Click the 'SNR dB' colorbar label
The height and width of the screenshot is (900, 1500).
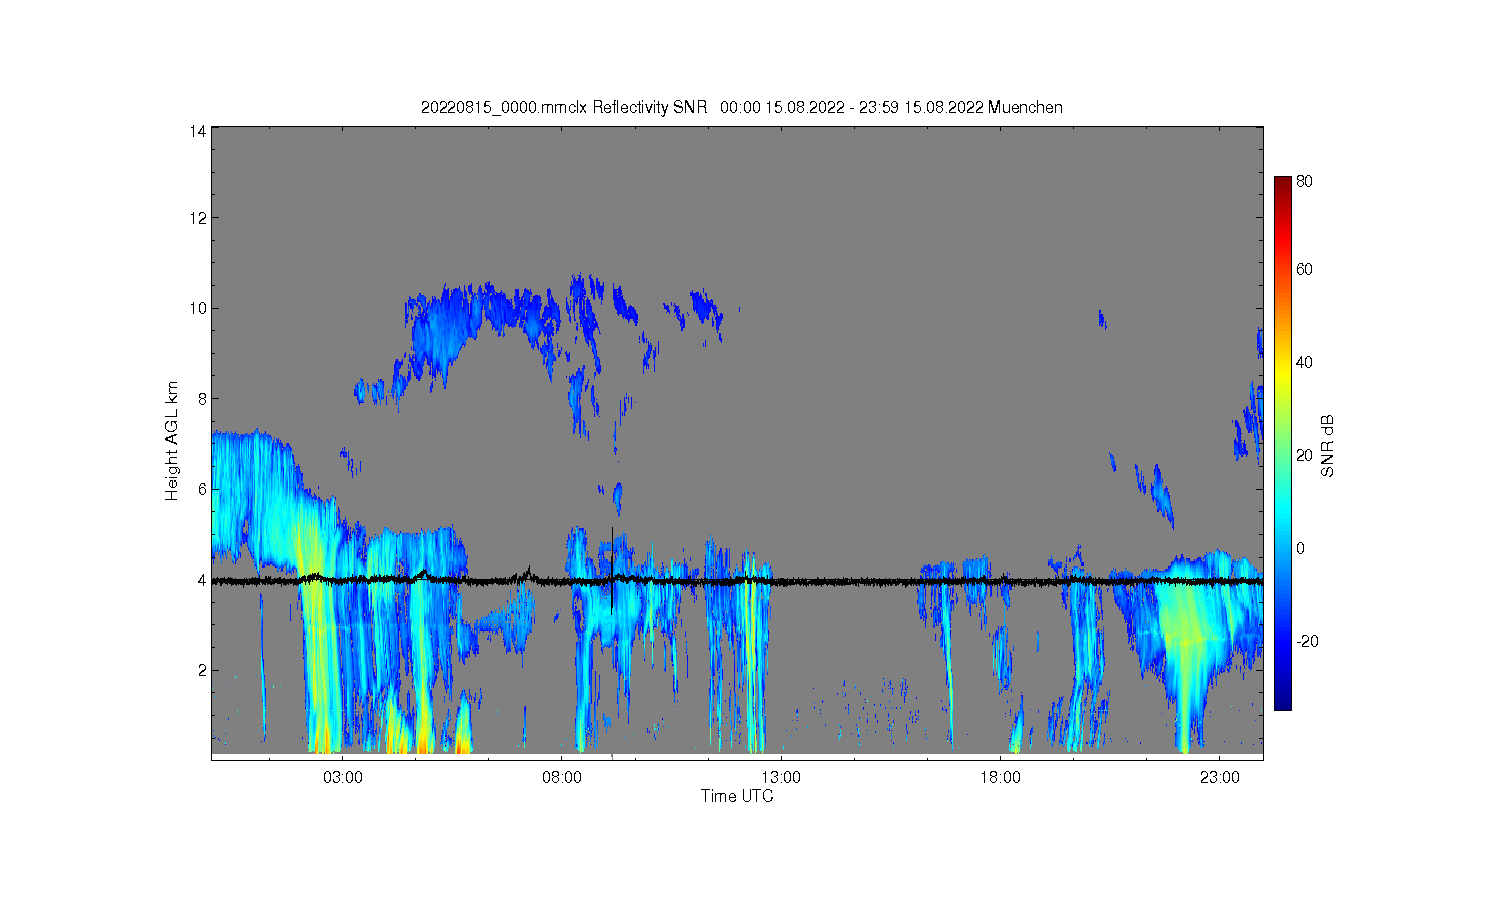pyautogui.click(x=1328, y=446)
